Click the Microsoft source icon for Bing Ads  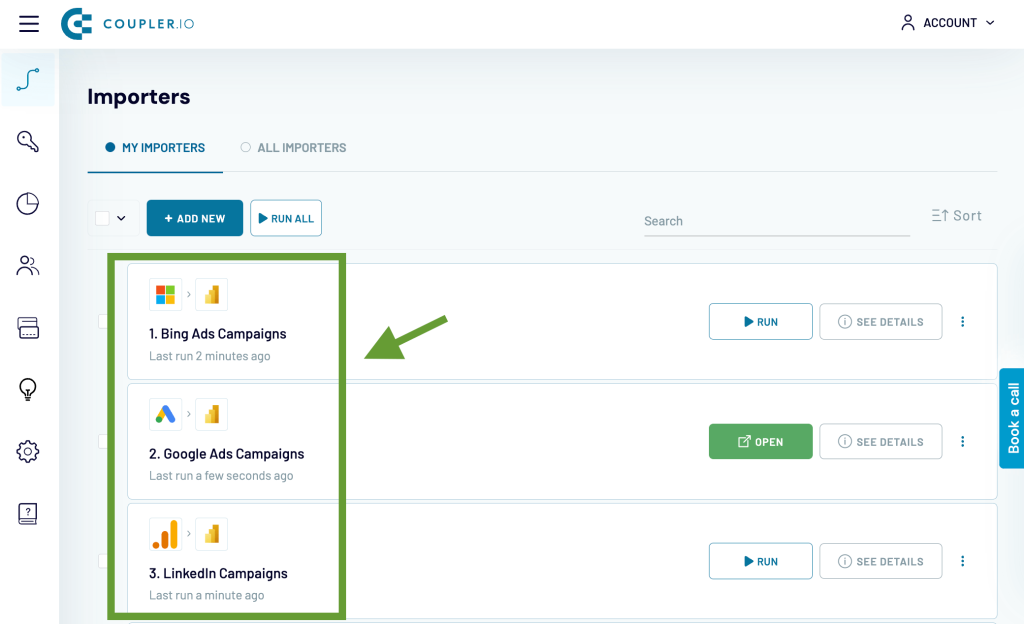point(165,294)
